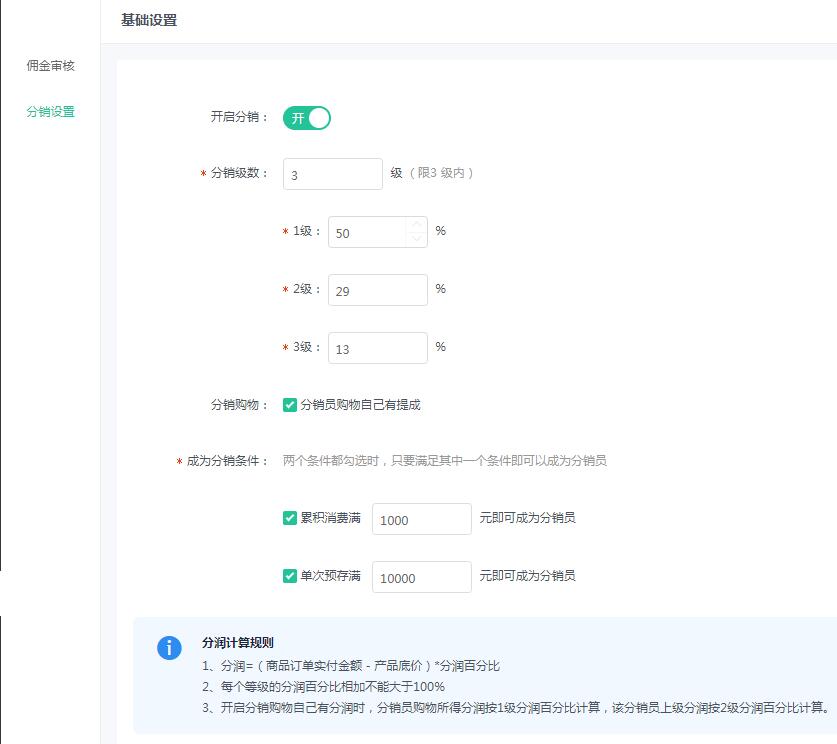Click the 2级 percentage input showing 29
Screen dimensions: 837x744
tap(377, 290)
